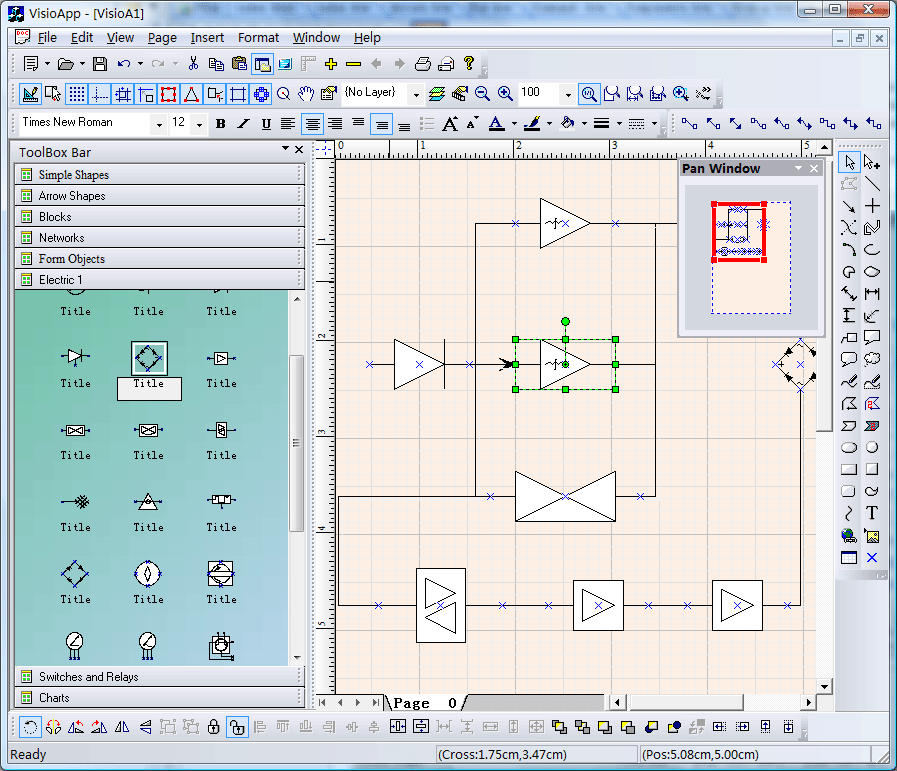Select the diode symbol in Electric 1
This screenshot has width=897, height=771.
pos(76,357)
